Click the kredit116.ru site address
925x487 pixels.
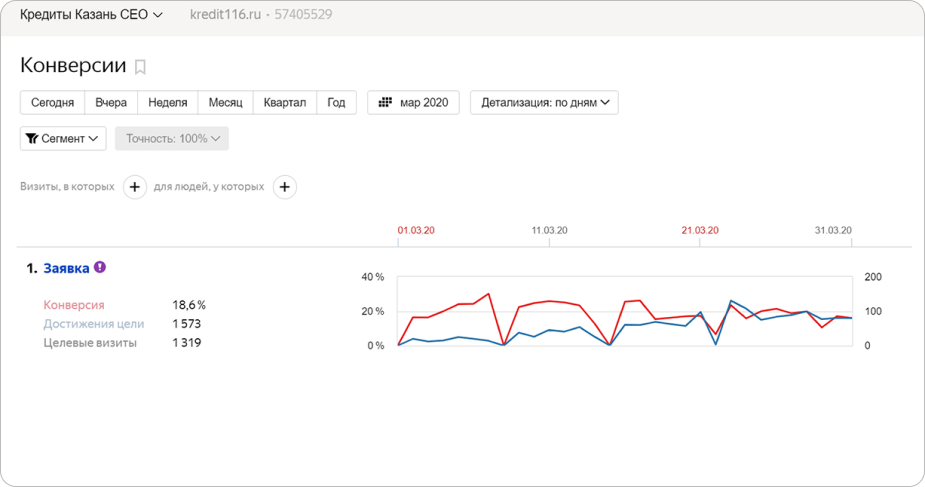tap(227, 15)
